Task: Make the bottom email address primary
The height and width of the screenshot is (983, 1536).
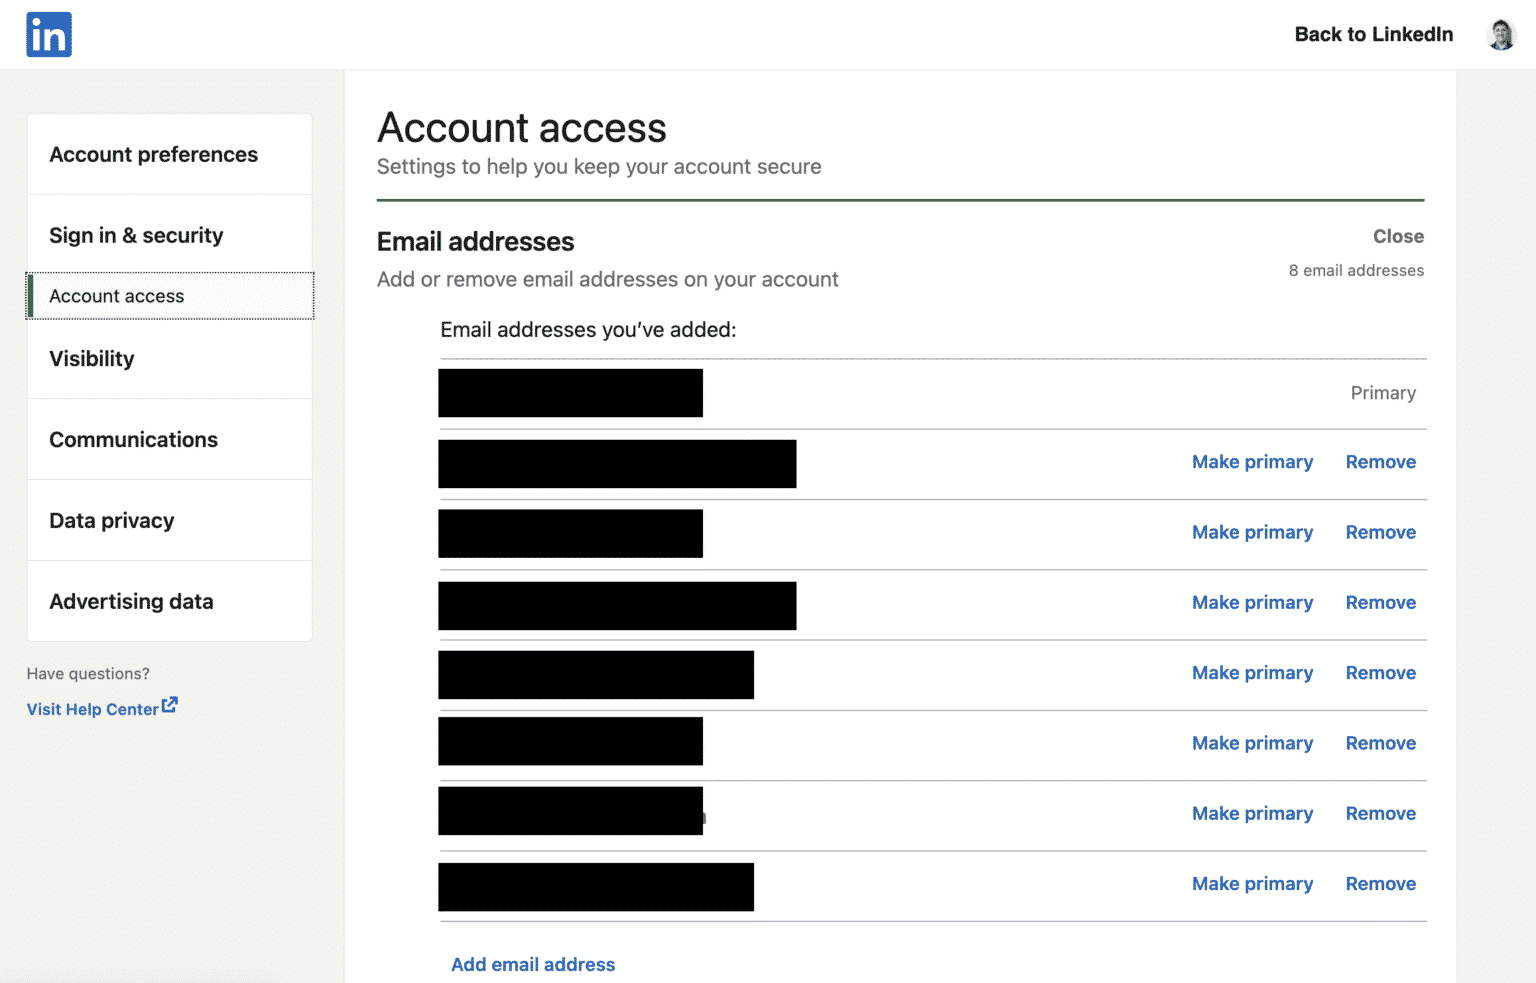Action: click(1252, 883)
